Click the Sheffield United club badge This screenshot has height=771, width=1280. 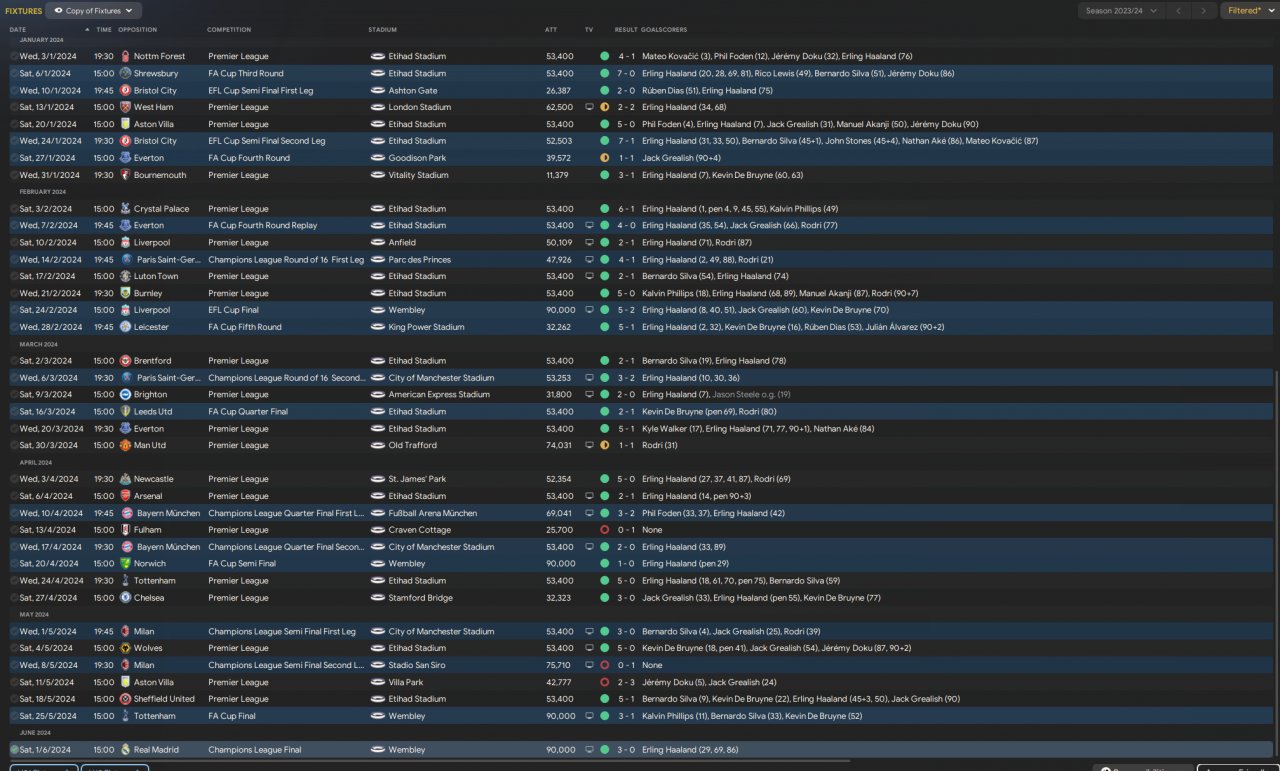point(125,699)
